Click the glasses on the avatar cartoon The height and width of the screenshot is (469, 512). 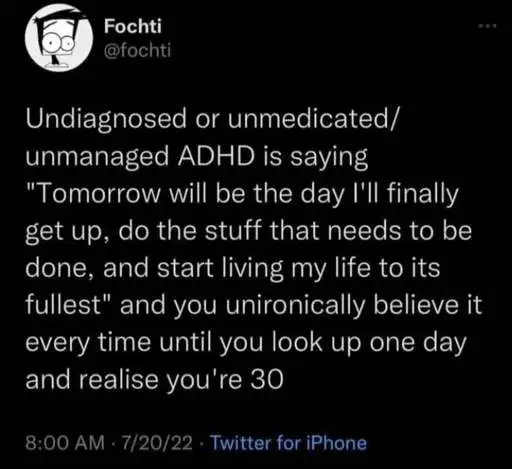pyautogui.click(x=61, y=43)
